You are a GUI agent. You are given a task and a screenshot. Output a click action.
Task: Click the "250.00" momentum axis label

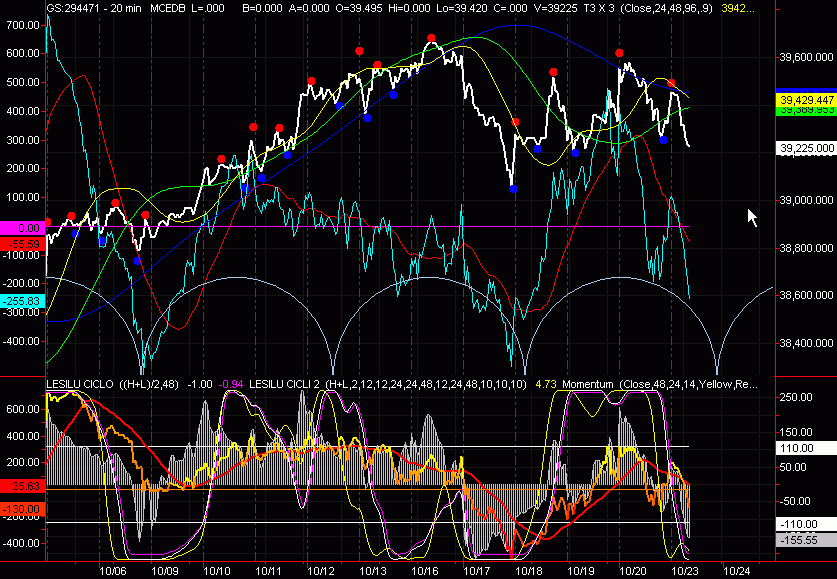pos(795,398)
